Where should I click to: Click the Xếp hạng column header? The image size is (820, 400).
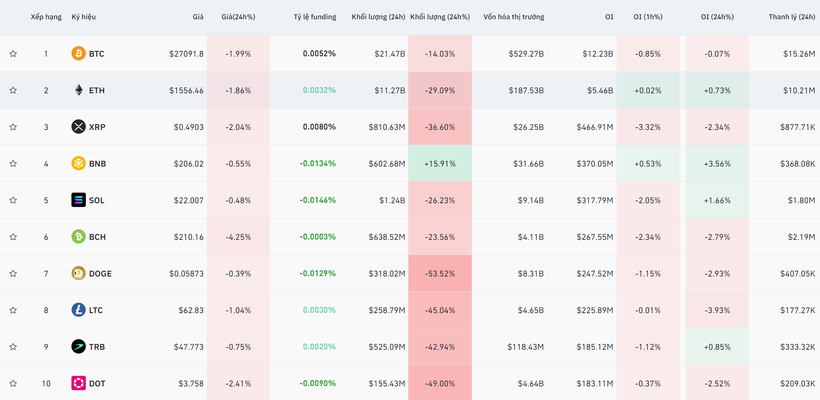click(x=45, y=17)
